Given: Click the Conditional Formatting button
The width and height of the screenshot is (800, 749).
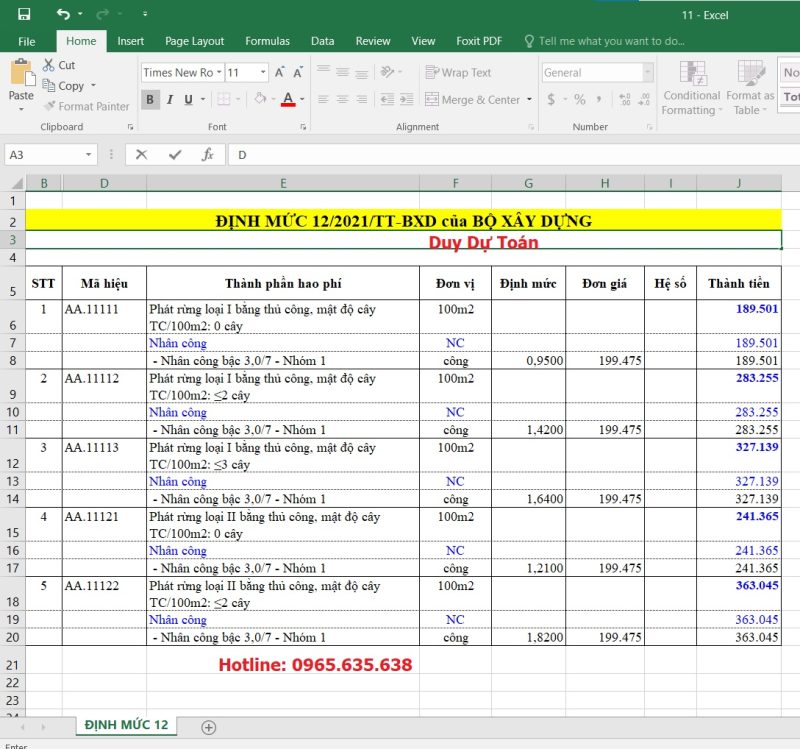Looking at the screenshot, I should (x=691, y=88).
